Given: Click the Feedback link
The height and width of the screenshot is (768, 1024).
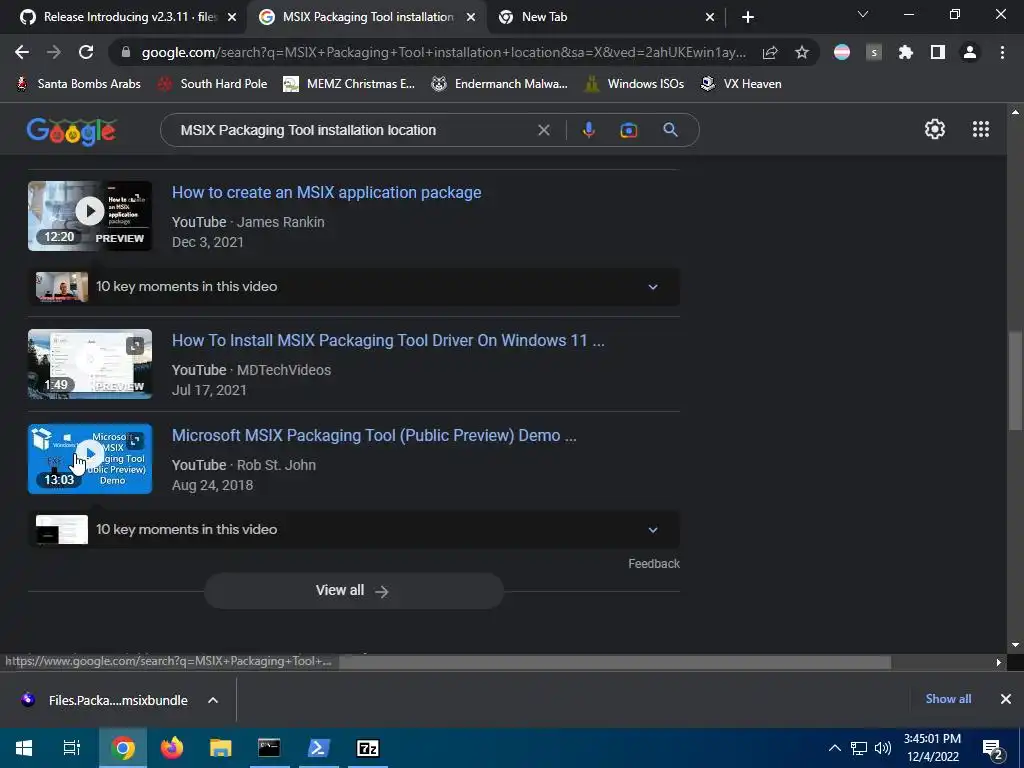Looking at the screenshot, I should [654, 564].
